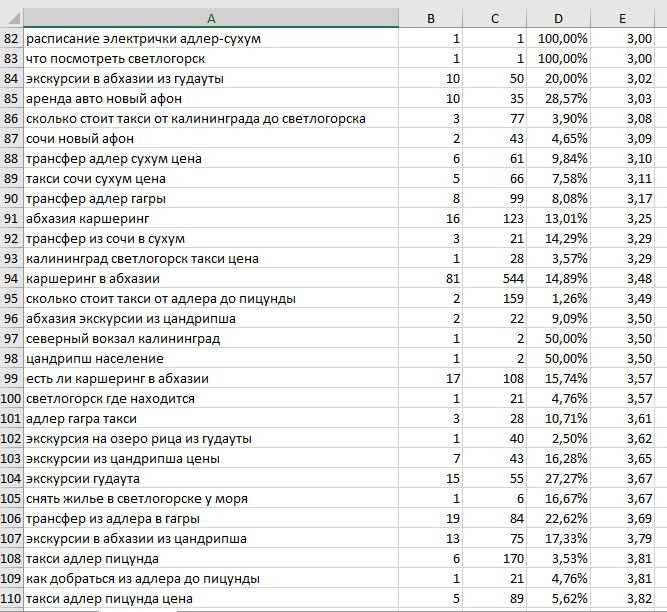Select cell 'адлер гагра такси'
Screen dimensions: 667x612
tap(211, 418)
